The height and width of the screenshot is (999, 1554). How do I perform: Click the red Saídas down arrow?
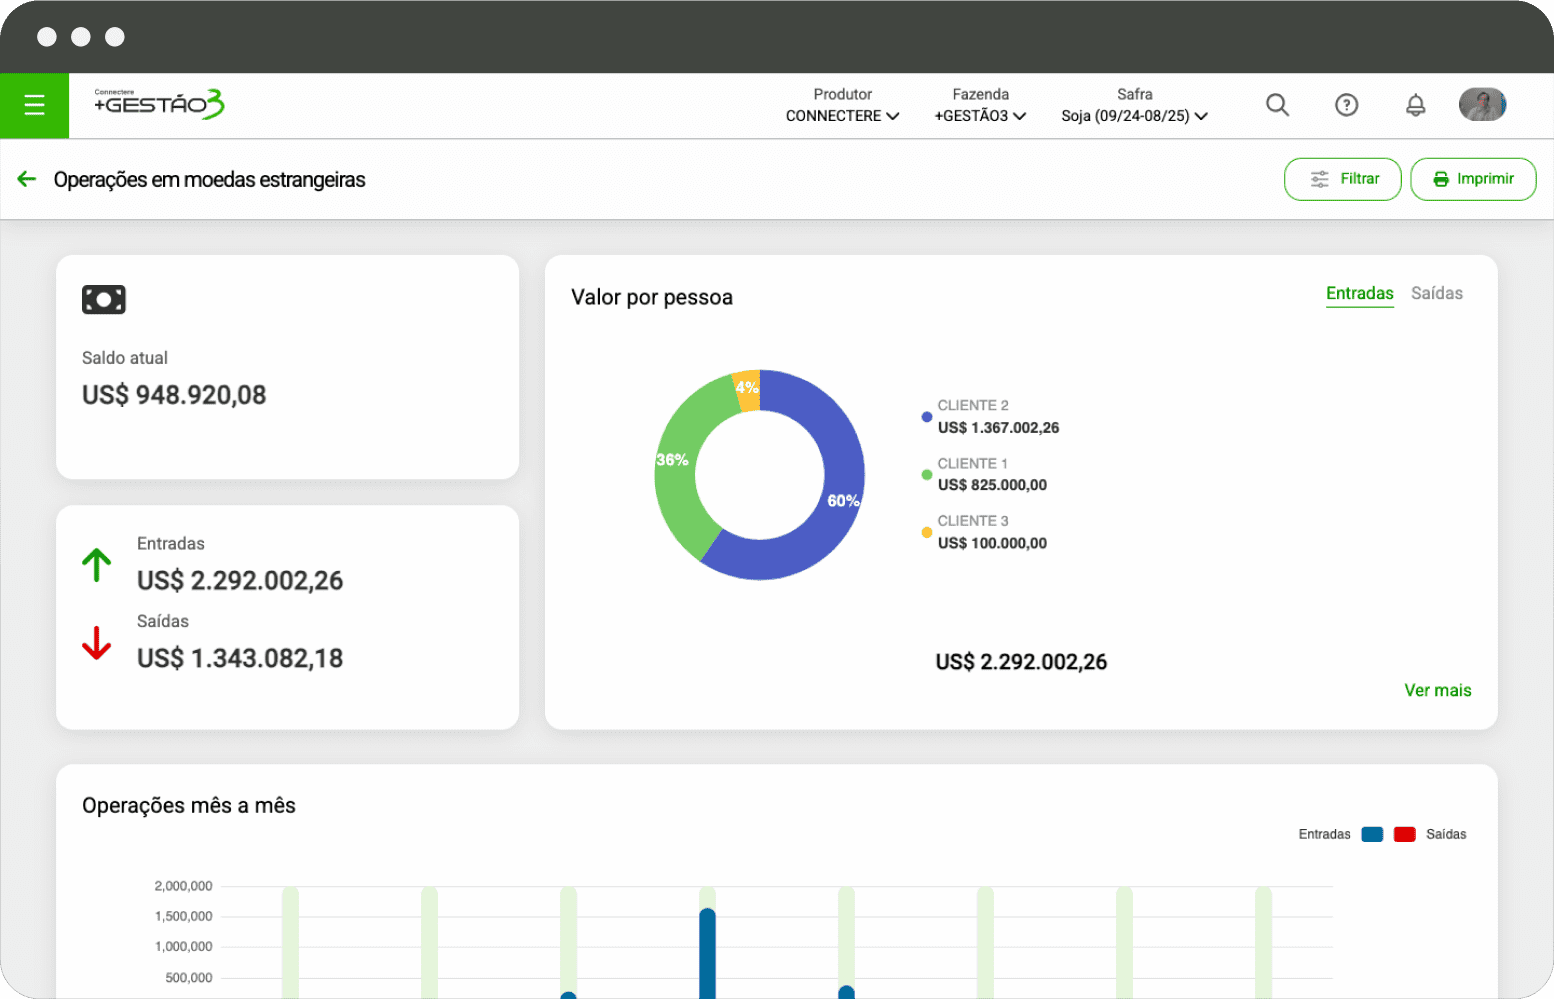click(x=97, y=643)
